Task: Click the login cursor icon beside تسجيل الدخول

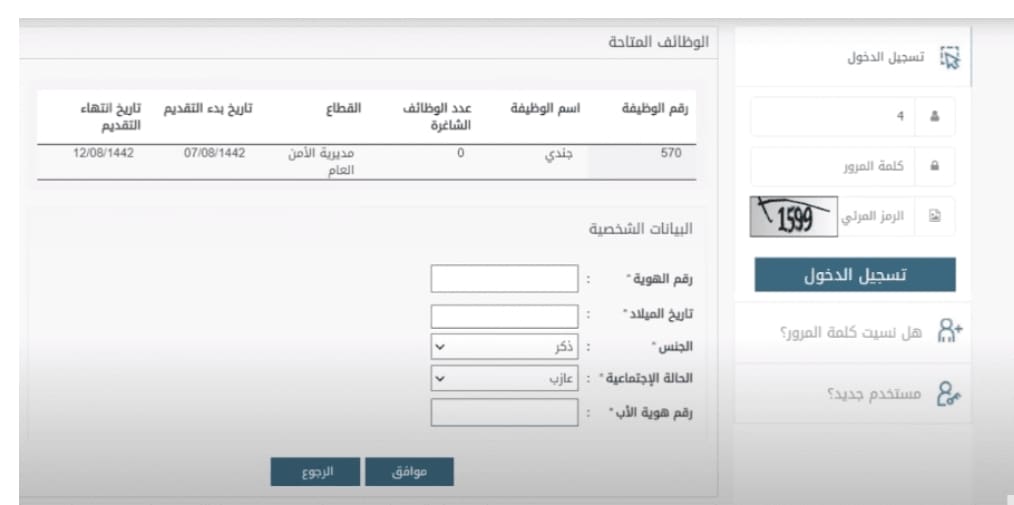Action: [950, 58]
